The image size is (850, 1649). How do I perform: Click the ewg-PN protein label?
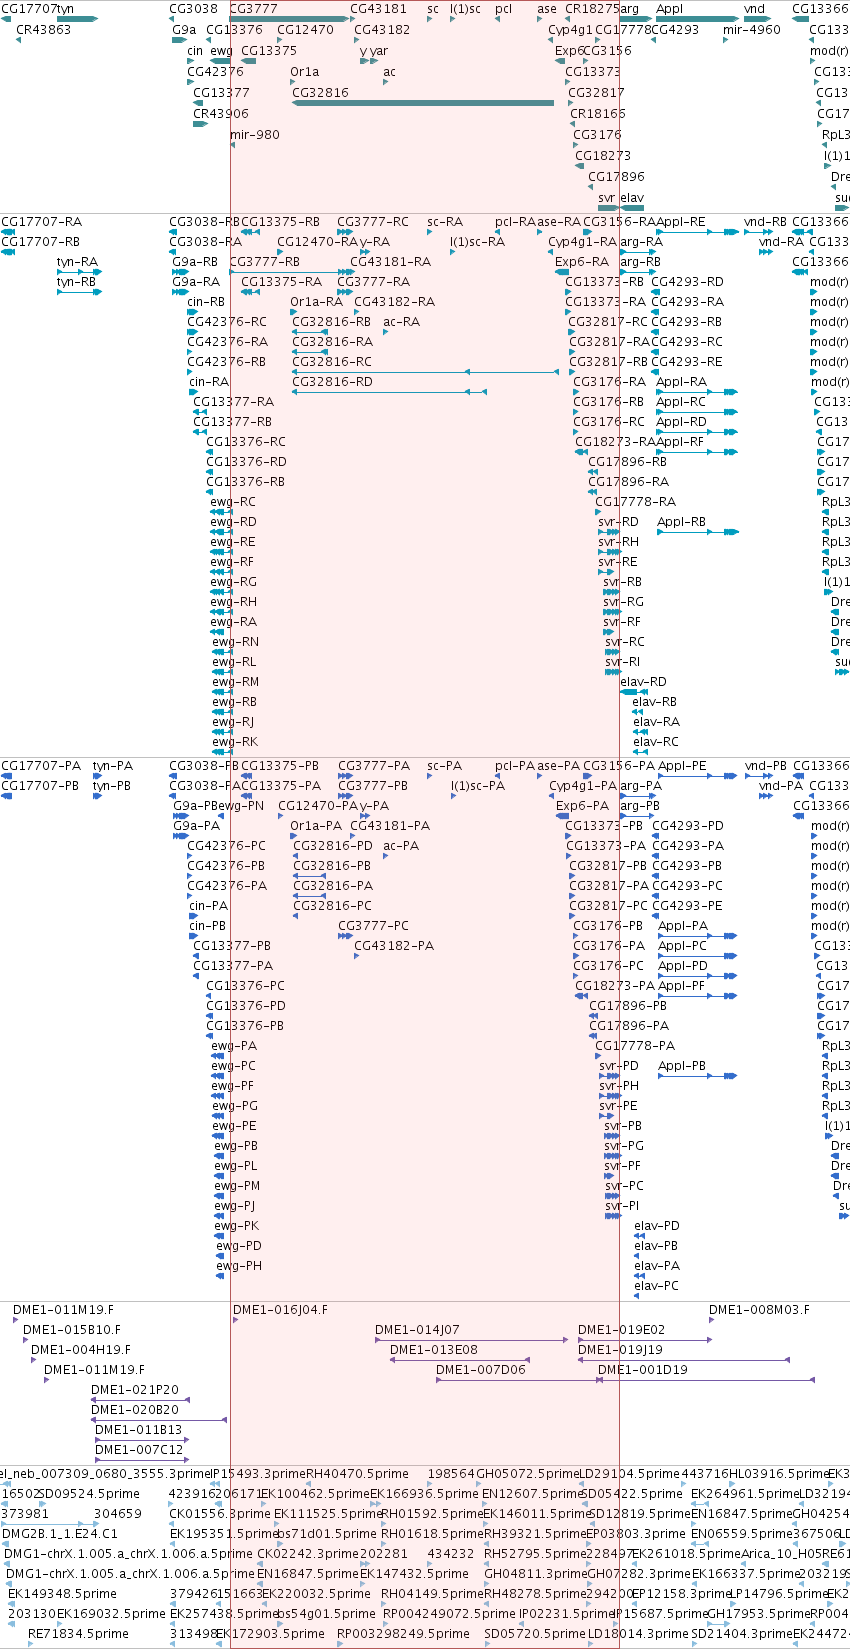tap(242, 806)
